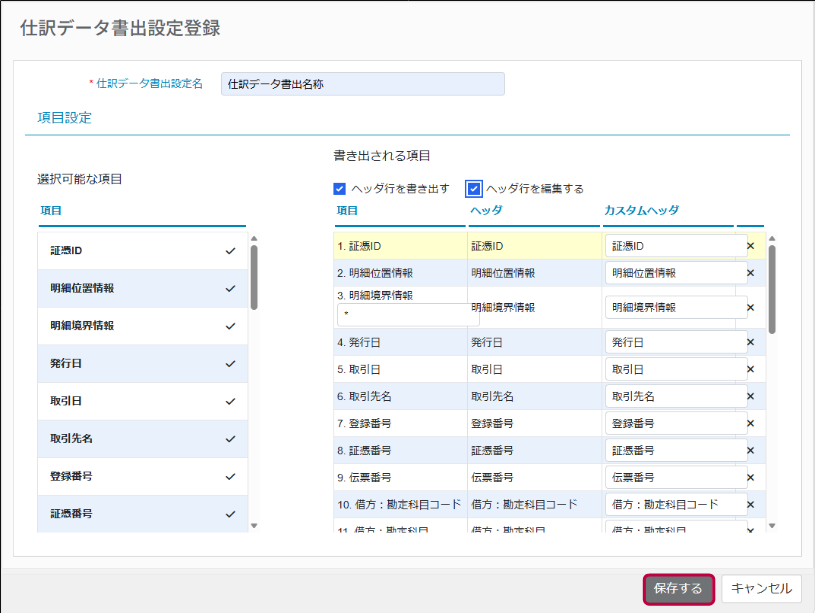Click right table scrollbar thumb
The height and width of the screenshot is (613, 815).
pos(772,289)
